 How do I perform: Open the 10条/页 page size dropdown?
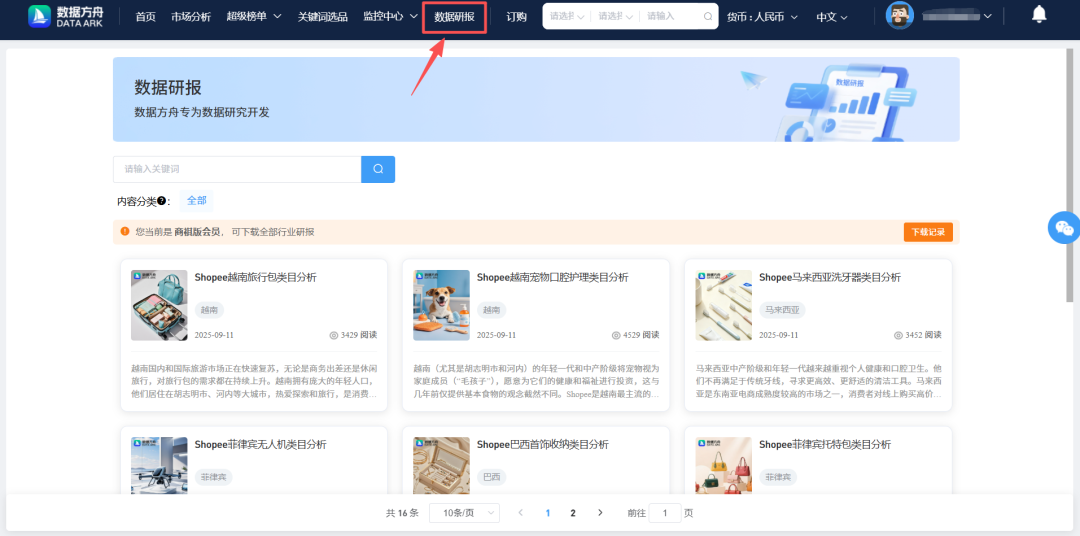pos(465,513)
